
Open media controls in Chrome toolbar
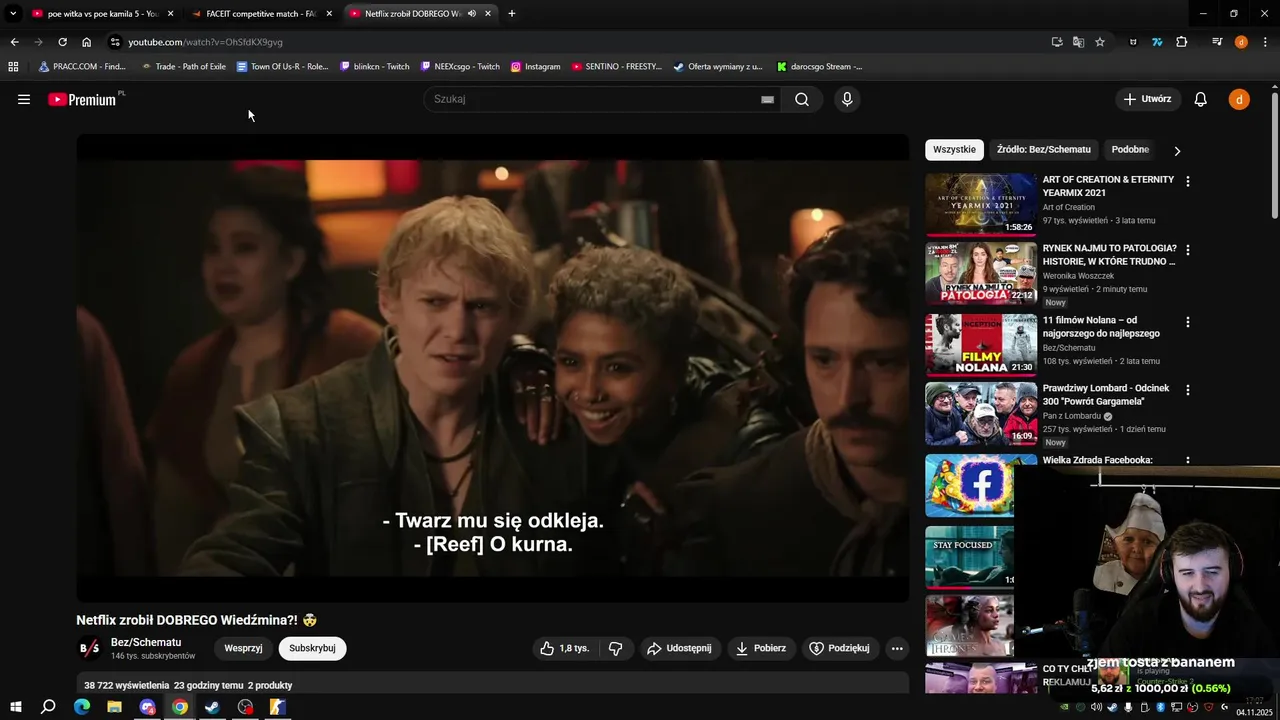click(x=1217, y=42)
